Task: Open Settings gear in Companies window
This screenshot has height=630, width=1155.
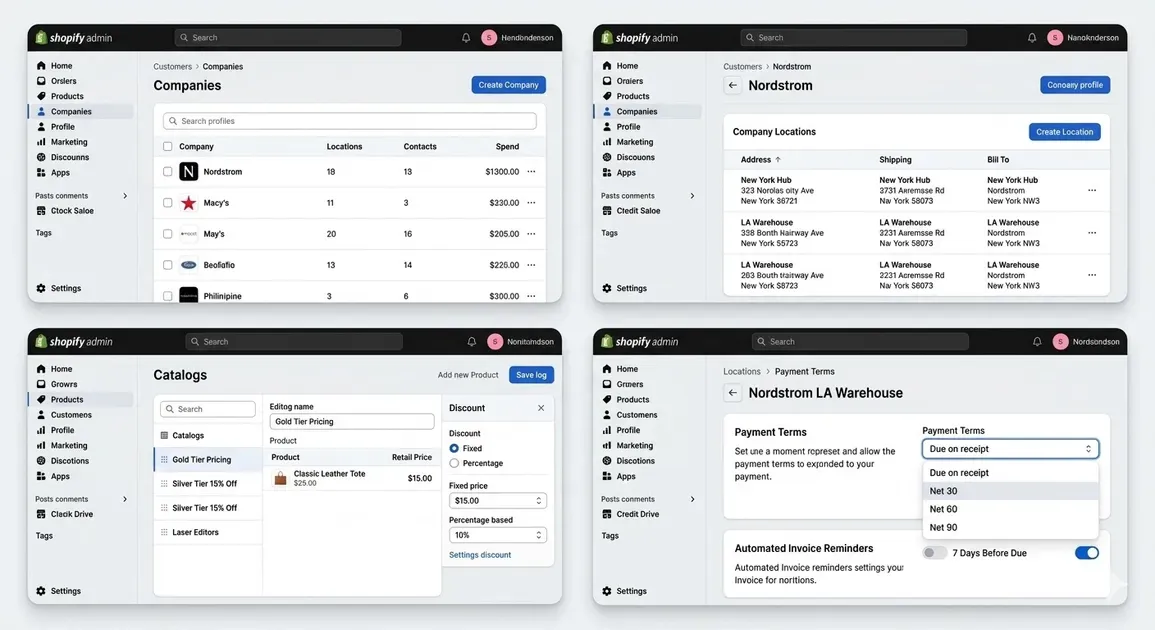Action: point(41,288)
